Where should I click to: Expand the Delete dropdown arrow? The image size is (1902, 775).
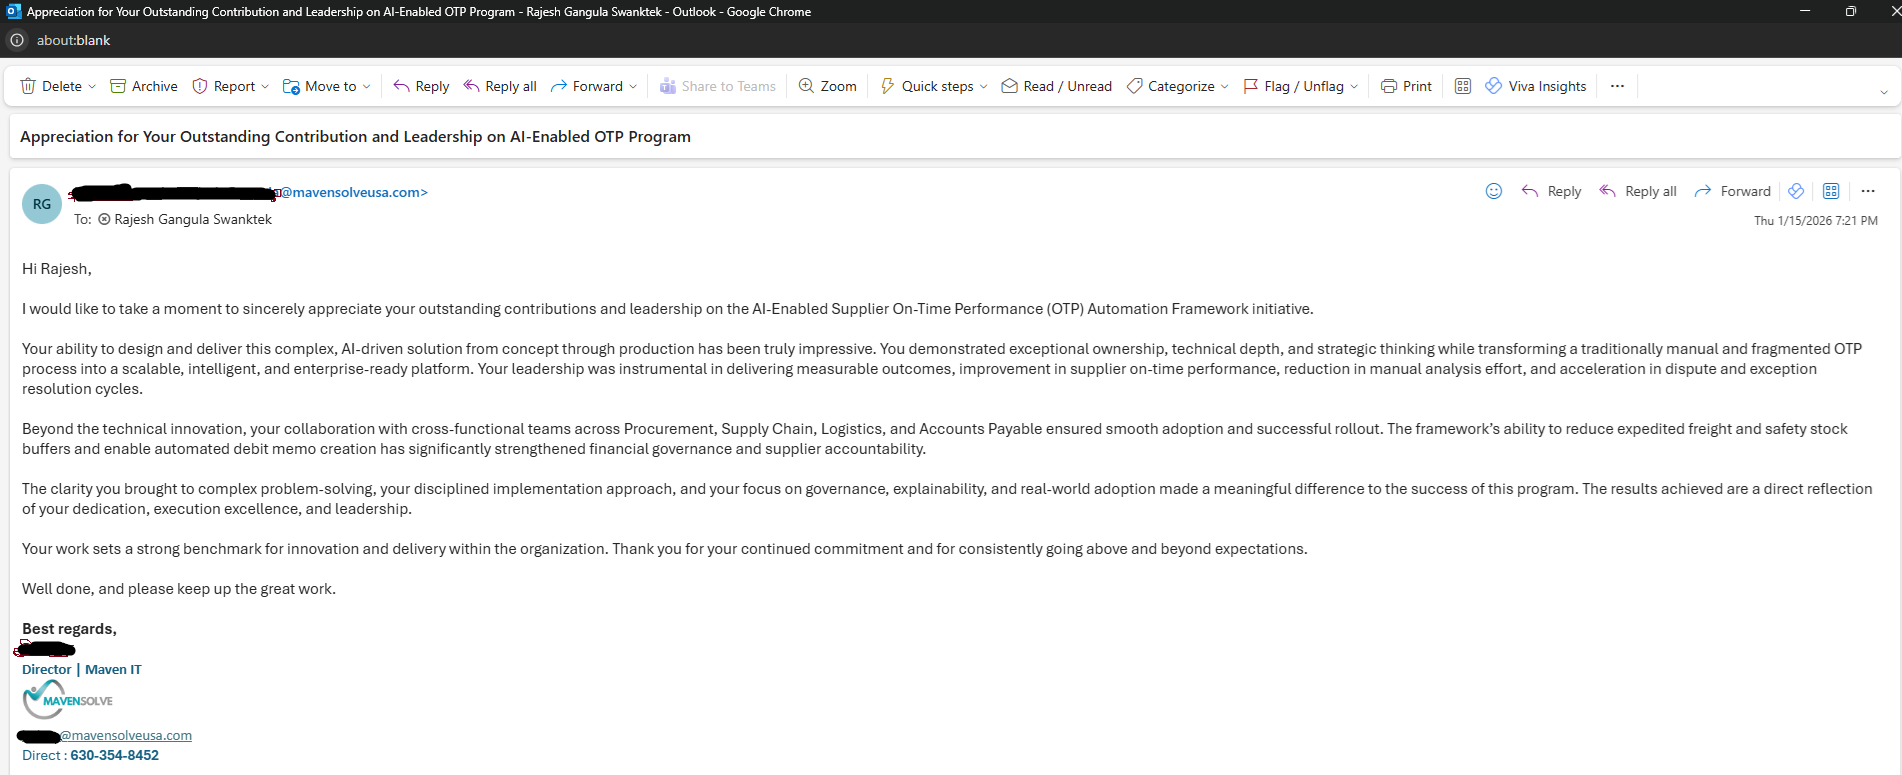(92, 87)
